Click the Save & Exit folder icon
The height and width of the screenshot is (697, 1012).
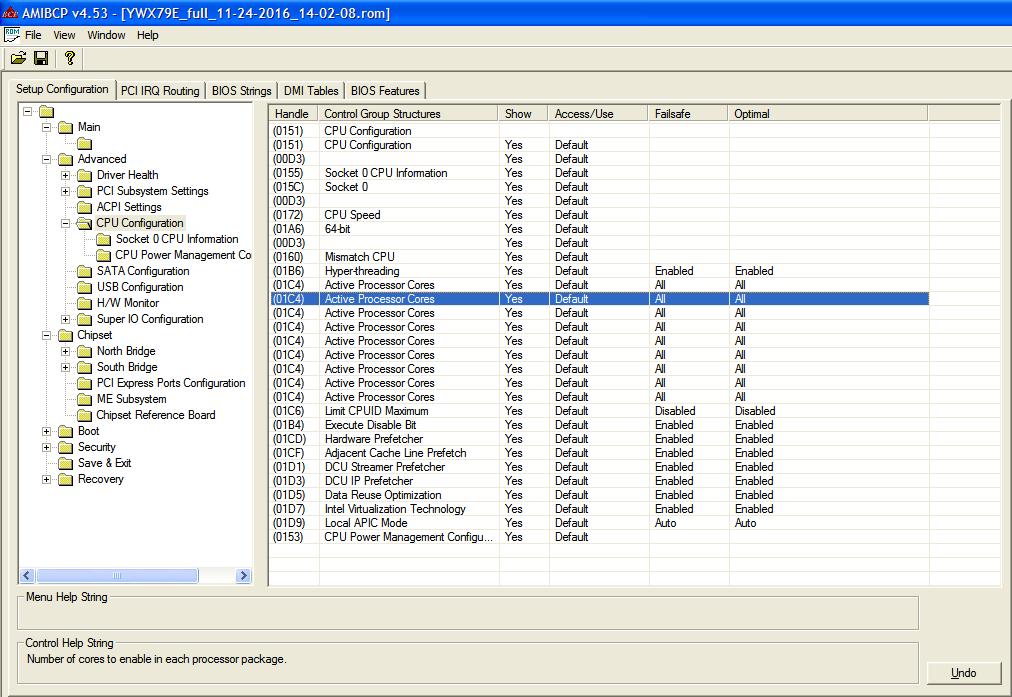click(x=66, y=463)
